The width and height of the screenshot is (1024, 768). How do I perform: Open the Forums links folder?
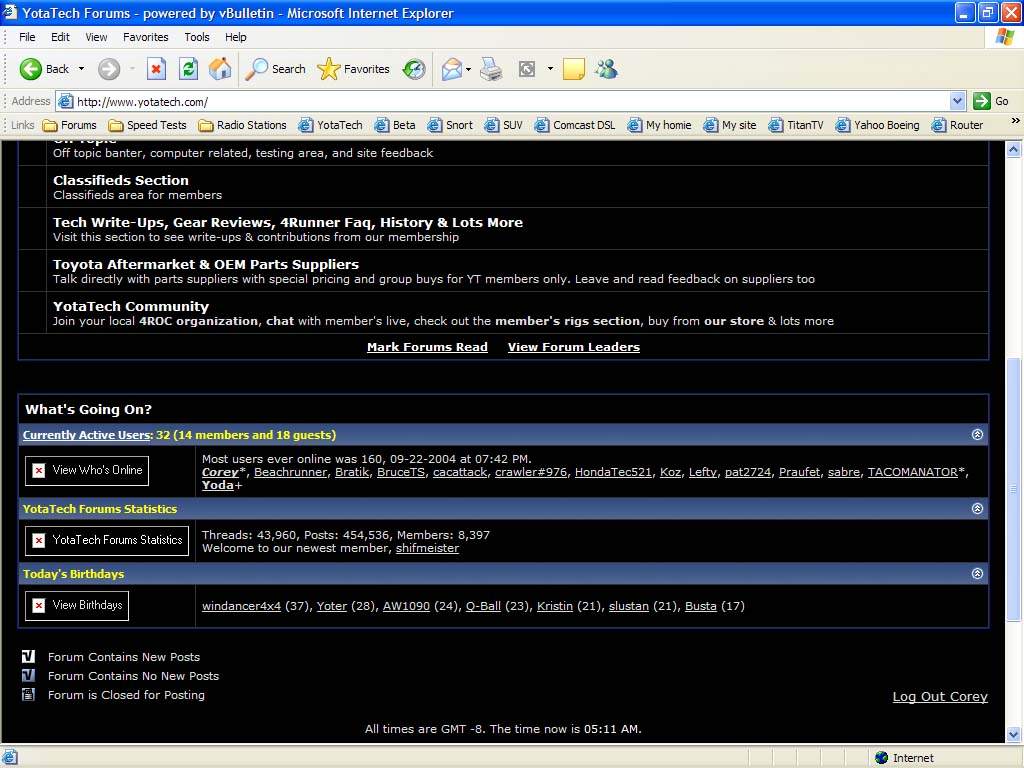coord(70,125)
